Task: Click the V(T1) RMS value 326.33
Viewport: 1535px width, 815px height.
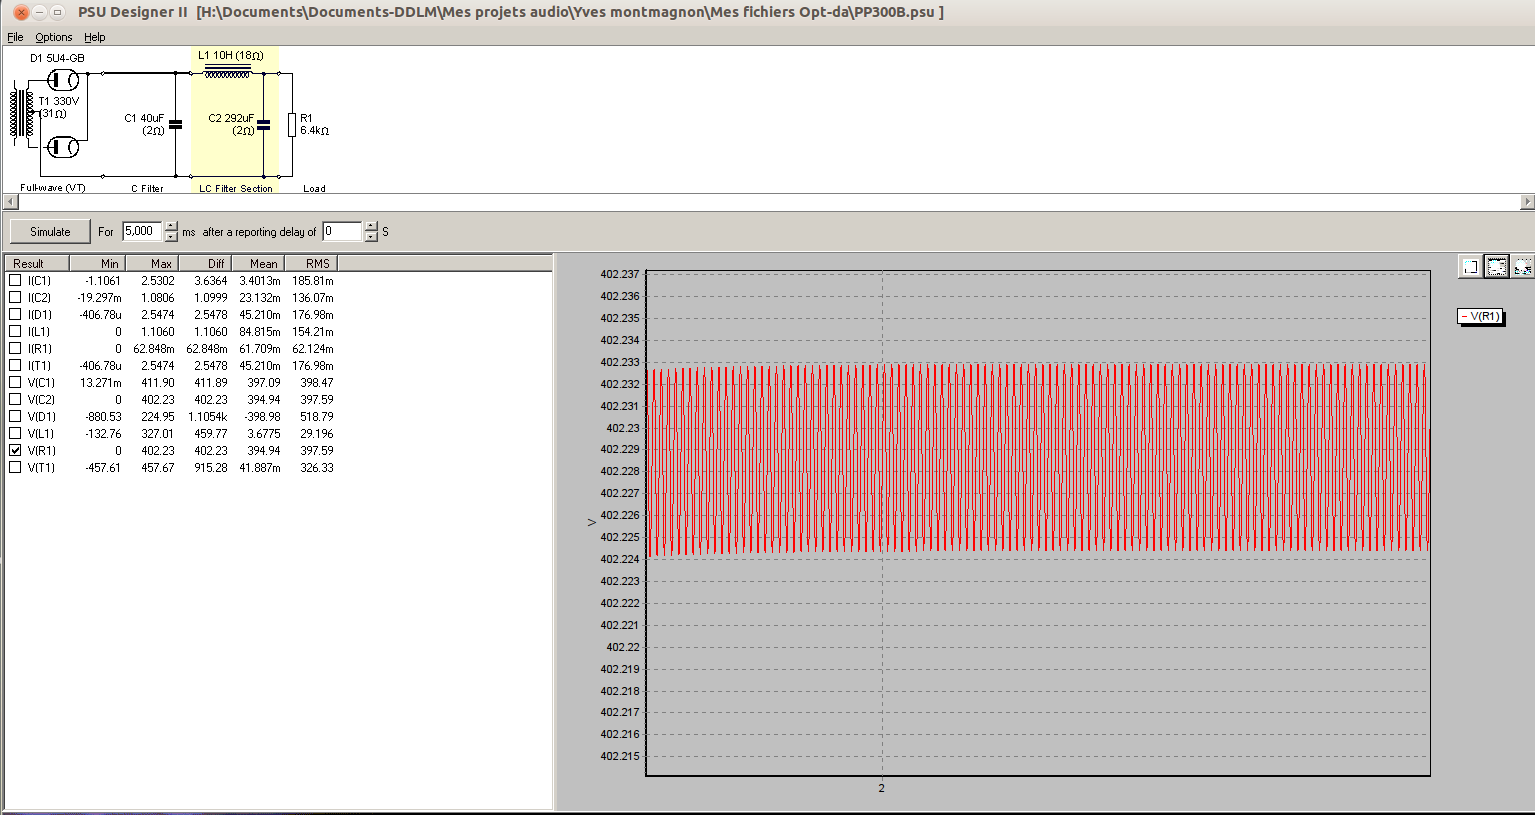Action: 317,467
